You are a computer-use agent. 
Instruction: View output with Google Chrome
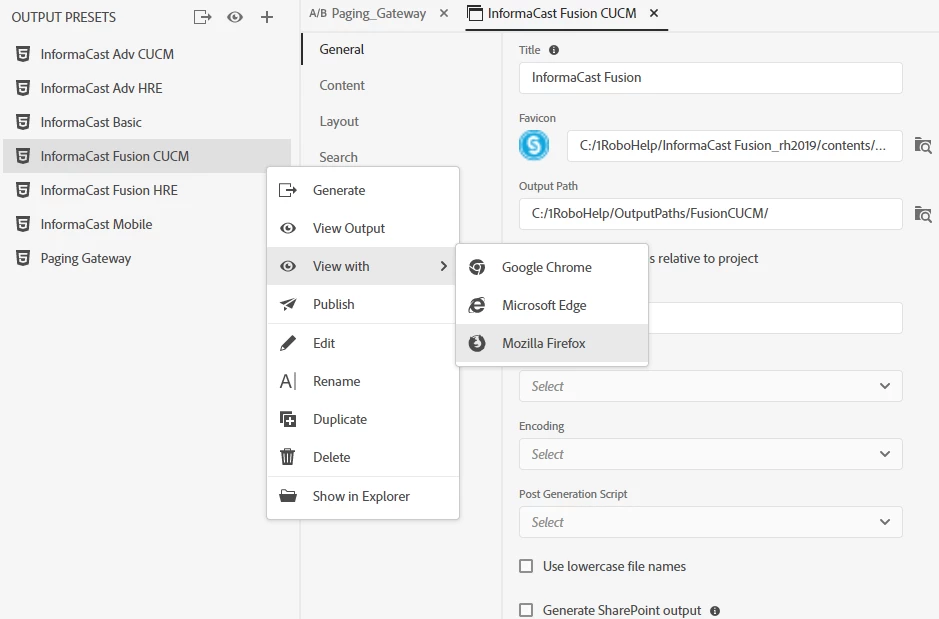tap(552, 267)
